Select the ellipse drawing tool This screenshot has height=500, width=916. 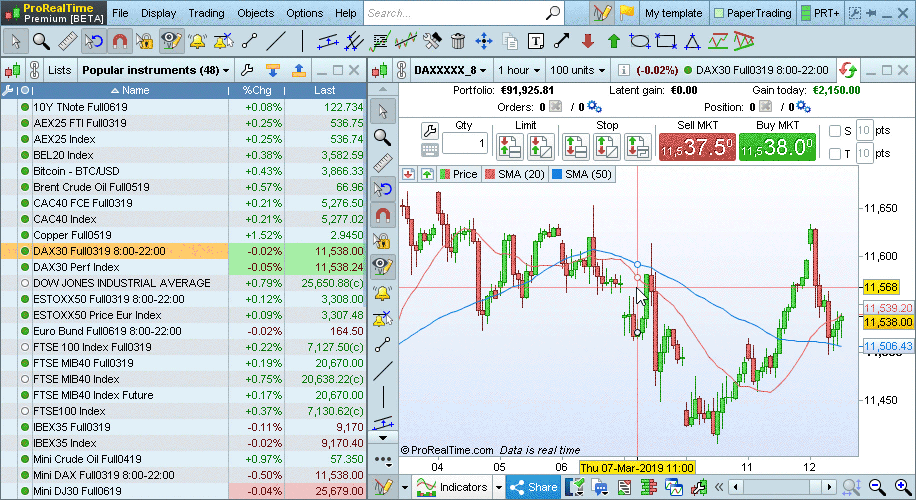tap(640, 41)
